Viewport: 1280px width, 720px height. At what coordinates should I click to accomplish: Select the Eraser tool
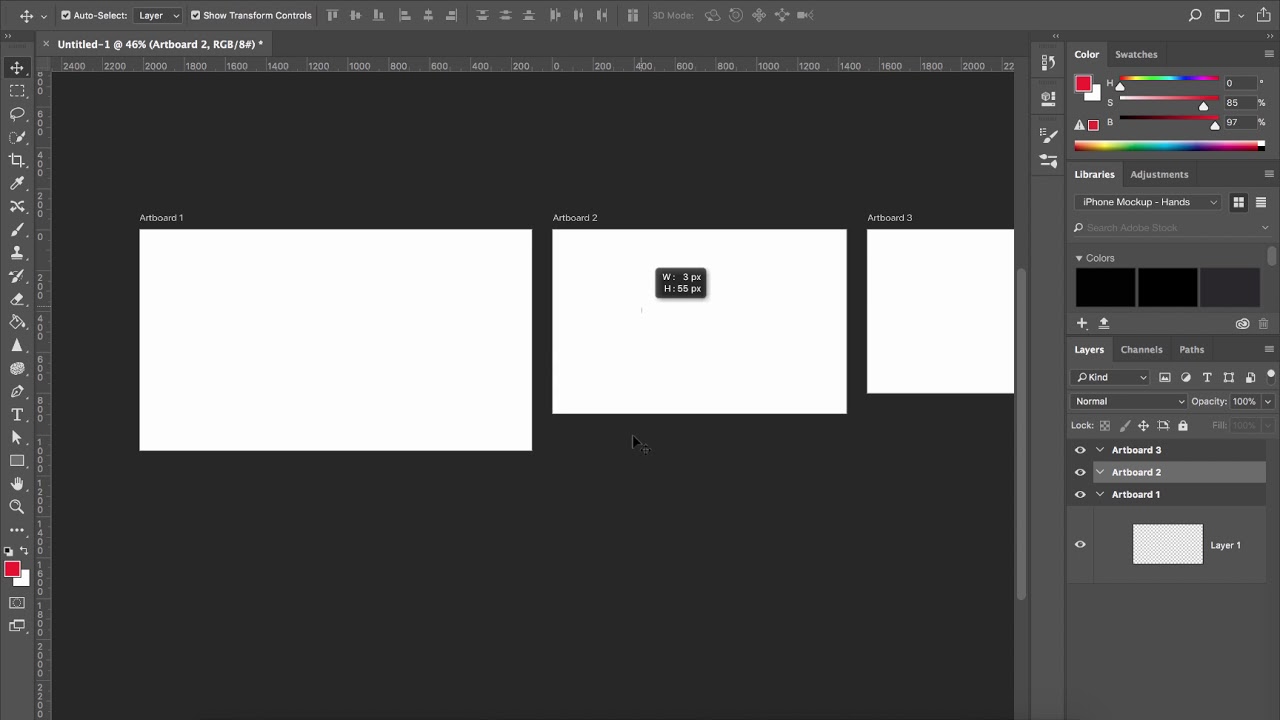point(17,299)
